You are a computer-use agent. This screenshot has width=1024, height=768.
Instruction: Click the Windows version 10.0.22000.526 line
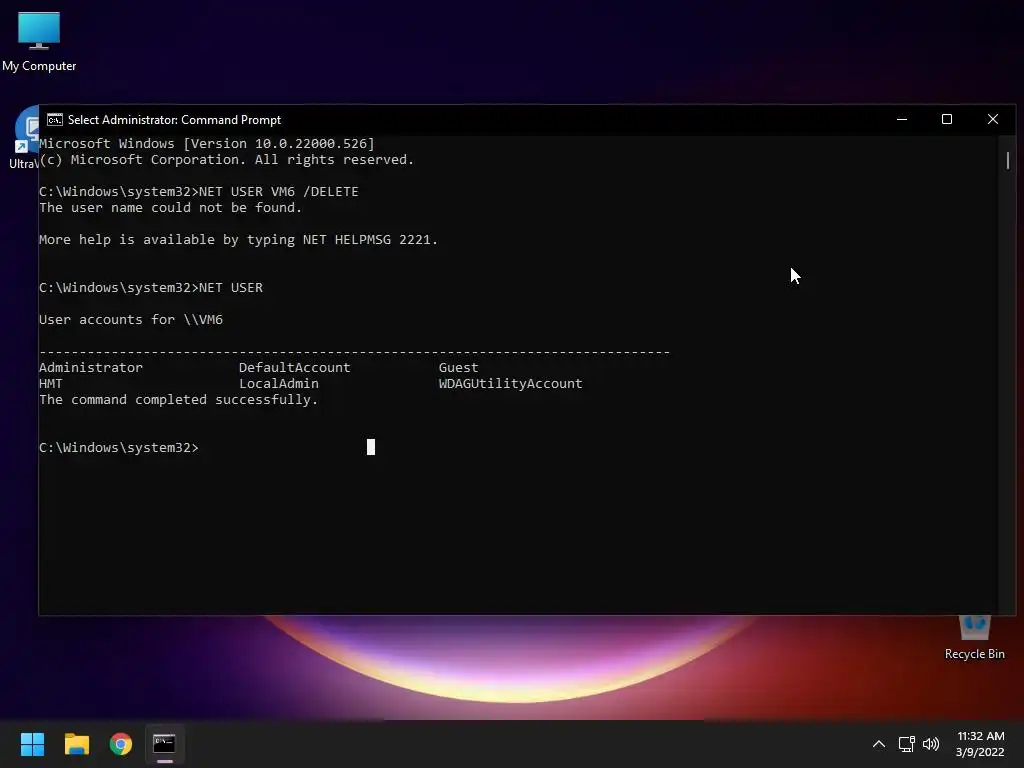[x=206, y=144]
